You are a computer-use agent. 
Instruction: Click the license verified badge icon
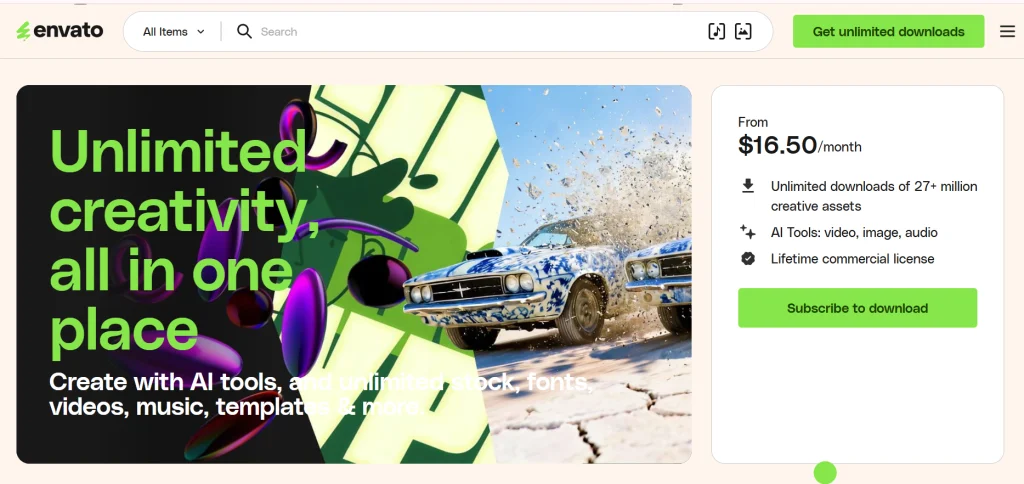tap(748, 259)
